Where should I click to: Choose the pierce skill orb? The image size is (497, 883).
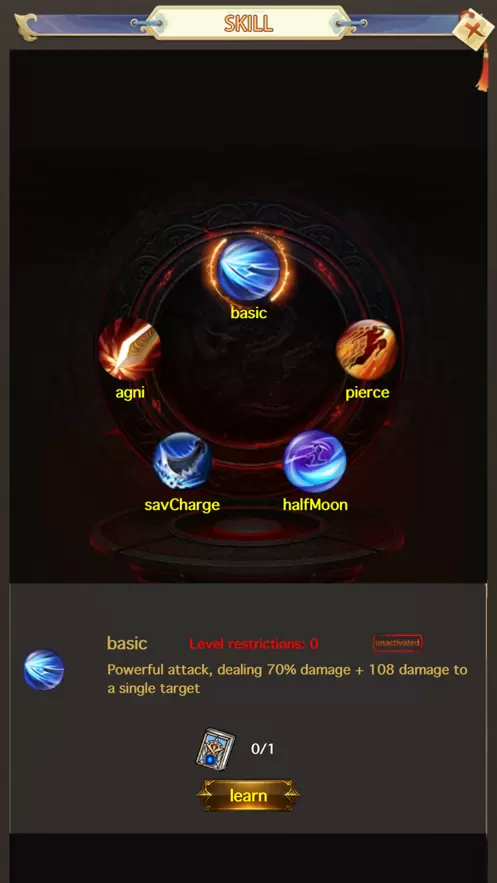[x=366, y=350]
